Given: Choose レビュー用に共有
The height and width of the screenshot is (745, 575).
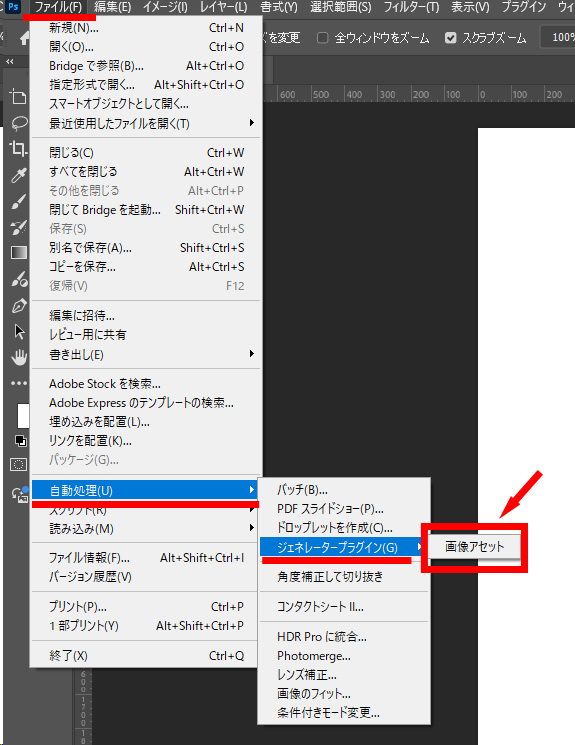Looking at the screenshot, I should click(x=146, y=335).
